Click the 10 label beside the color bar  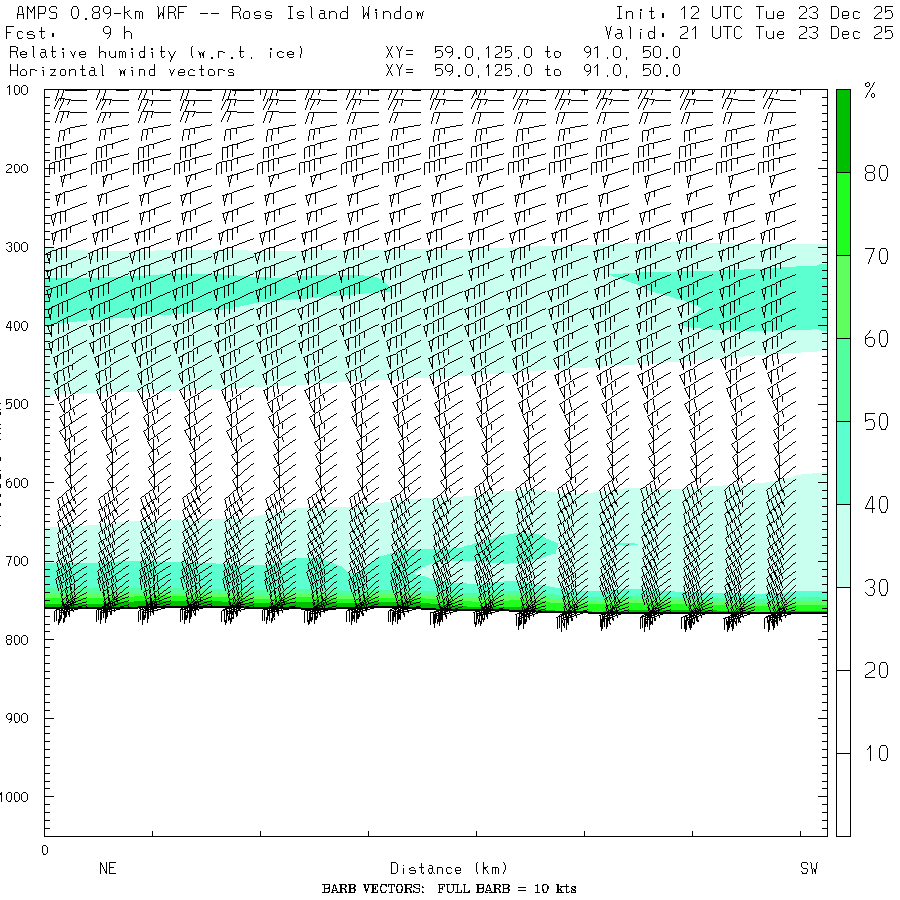(x=876, y=753)
